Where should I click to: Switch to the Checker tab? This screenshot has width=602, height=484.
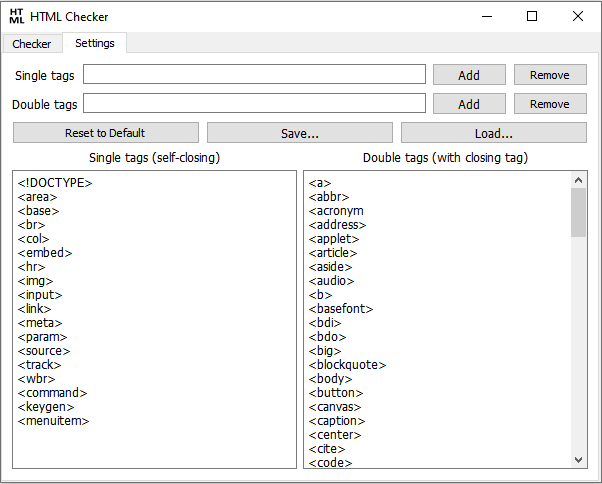pyautogui.click(x=32, y=44)
